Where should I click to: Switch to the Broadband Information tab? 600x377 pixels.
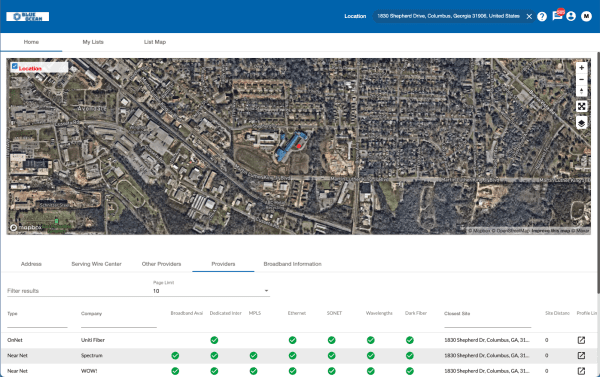[x=292, y=264]
